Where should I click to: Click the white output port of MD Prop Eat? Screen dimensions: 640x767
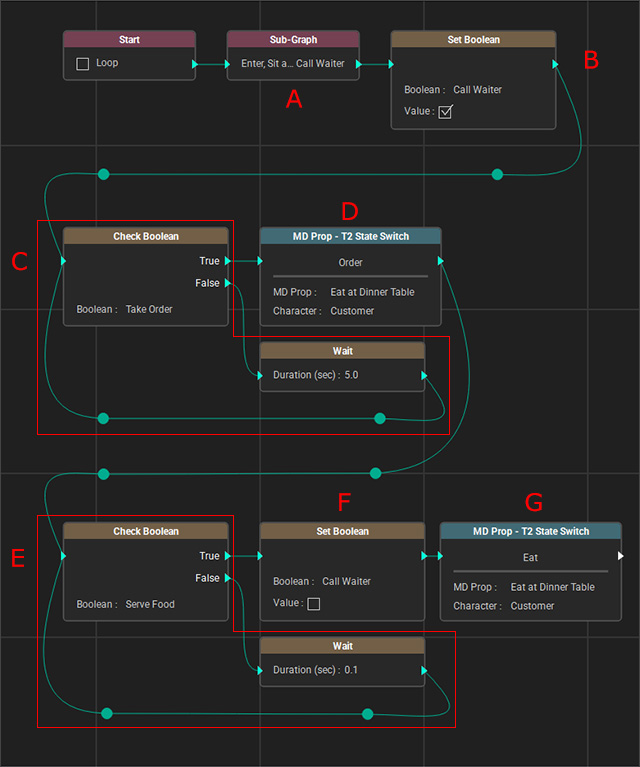[x=621, y=556]
